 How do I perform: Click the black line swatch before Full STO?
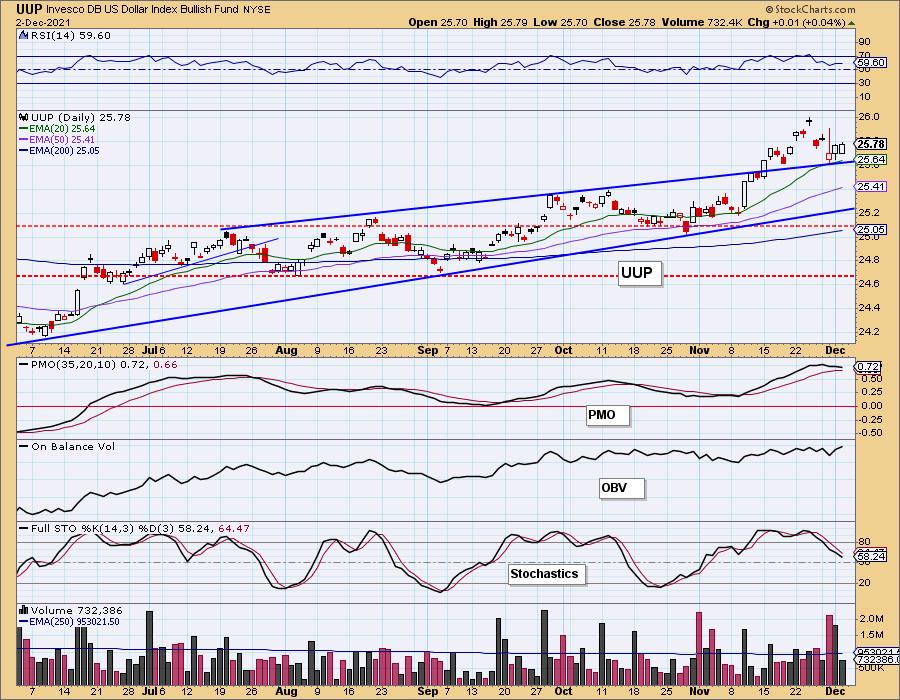(24, 528)
